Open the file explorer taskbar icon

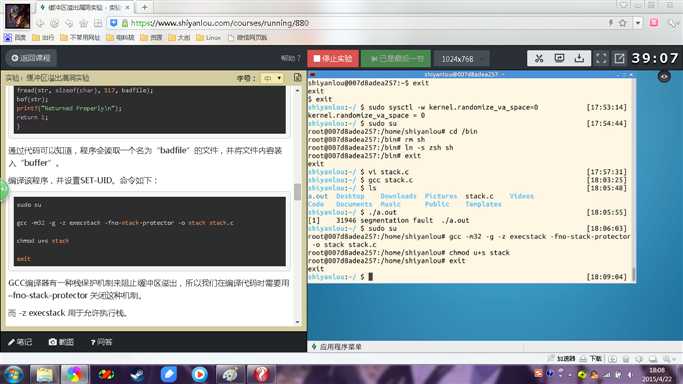click(x=44, y=375)
